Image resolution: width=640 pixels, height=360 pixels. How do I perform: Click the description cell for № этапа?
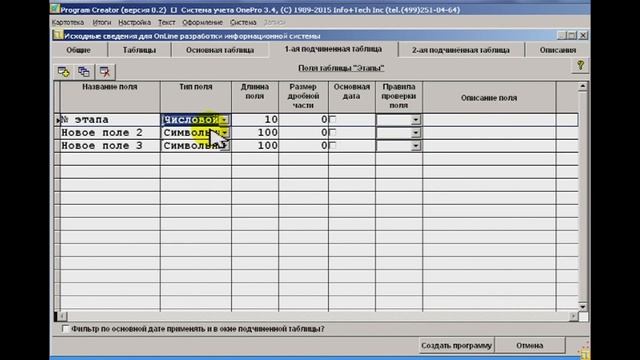tap(489, 120)
